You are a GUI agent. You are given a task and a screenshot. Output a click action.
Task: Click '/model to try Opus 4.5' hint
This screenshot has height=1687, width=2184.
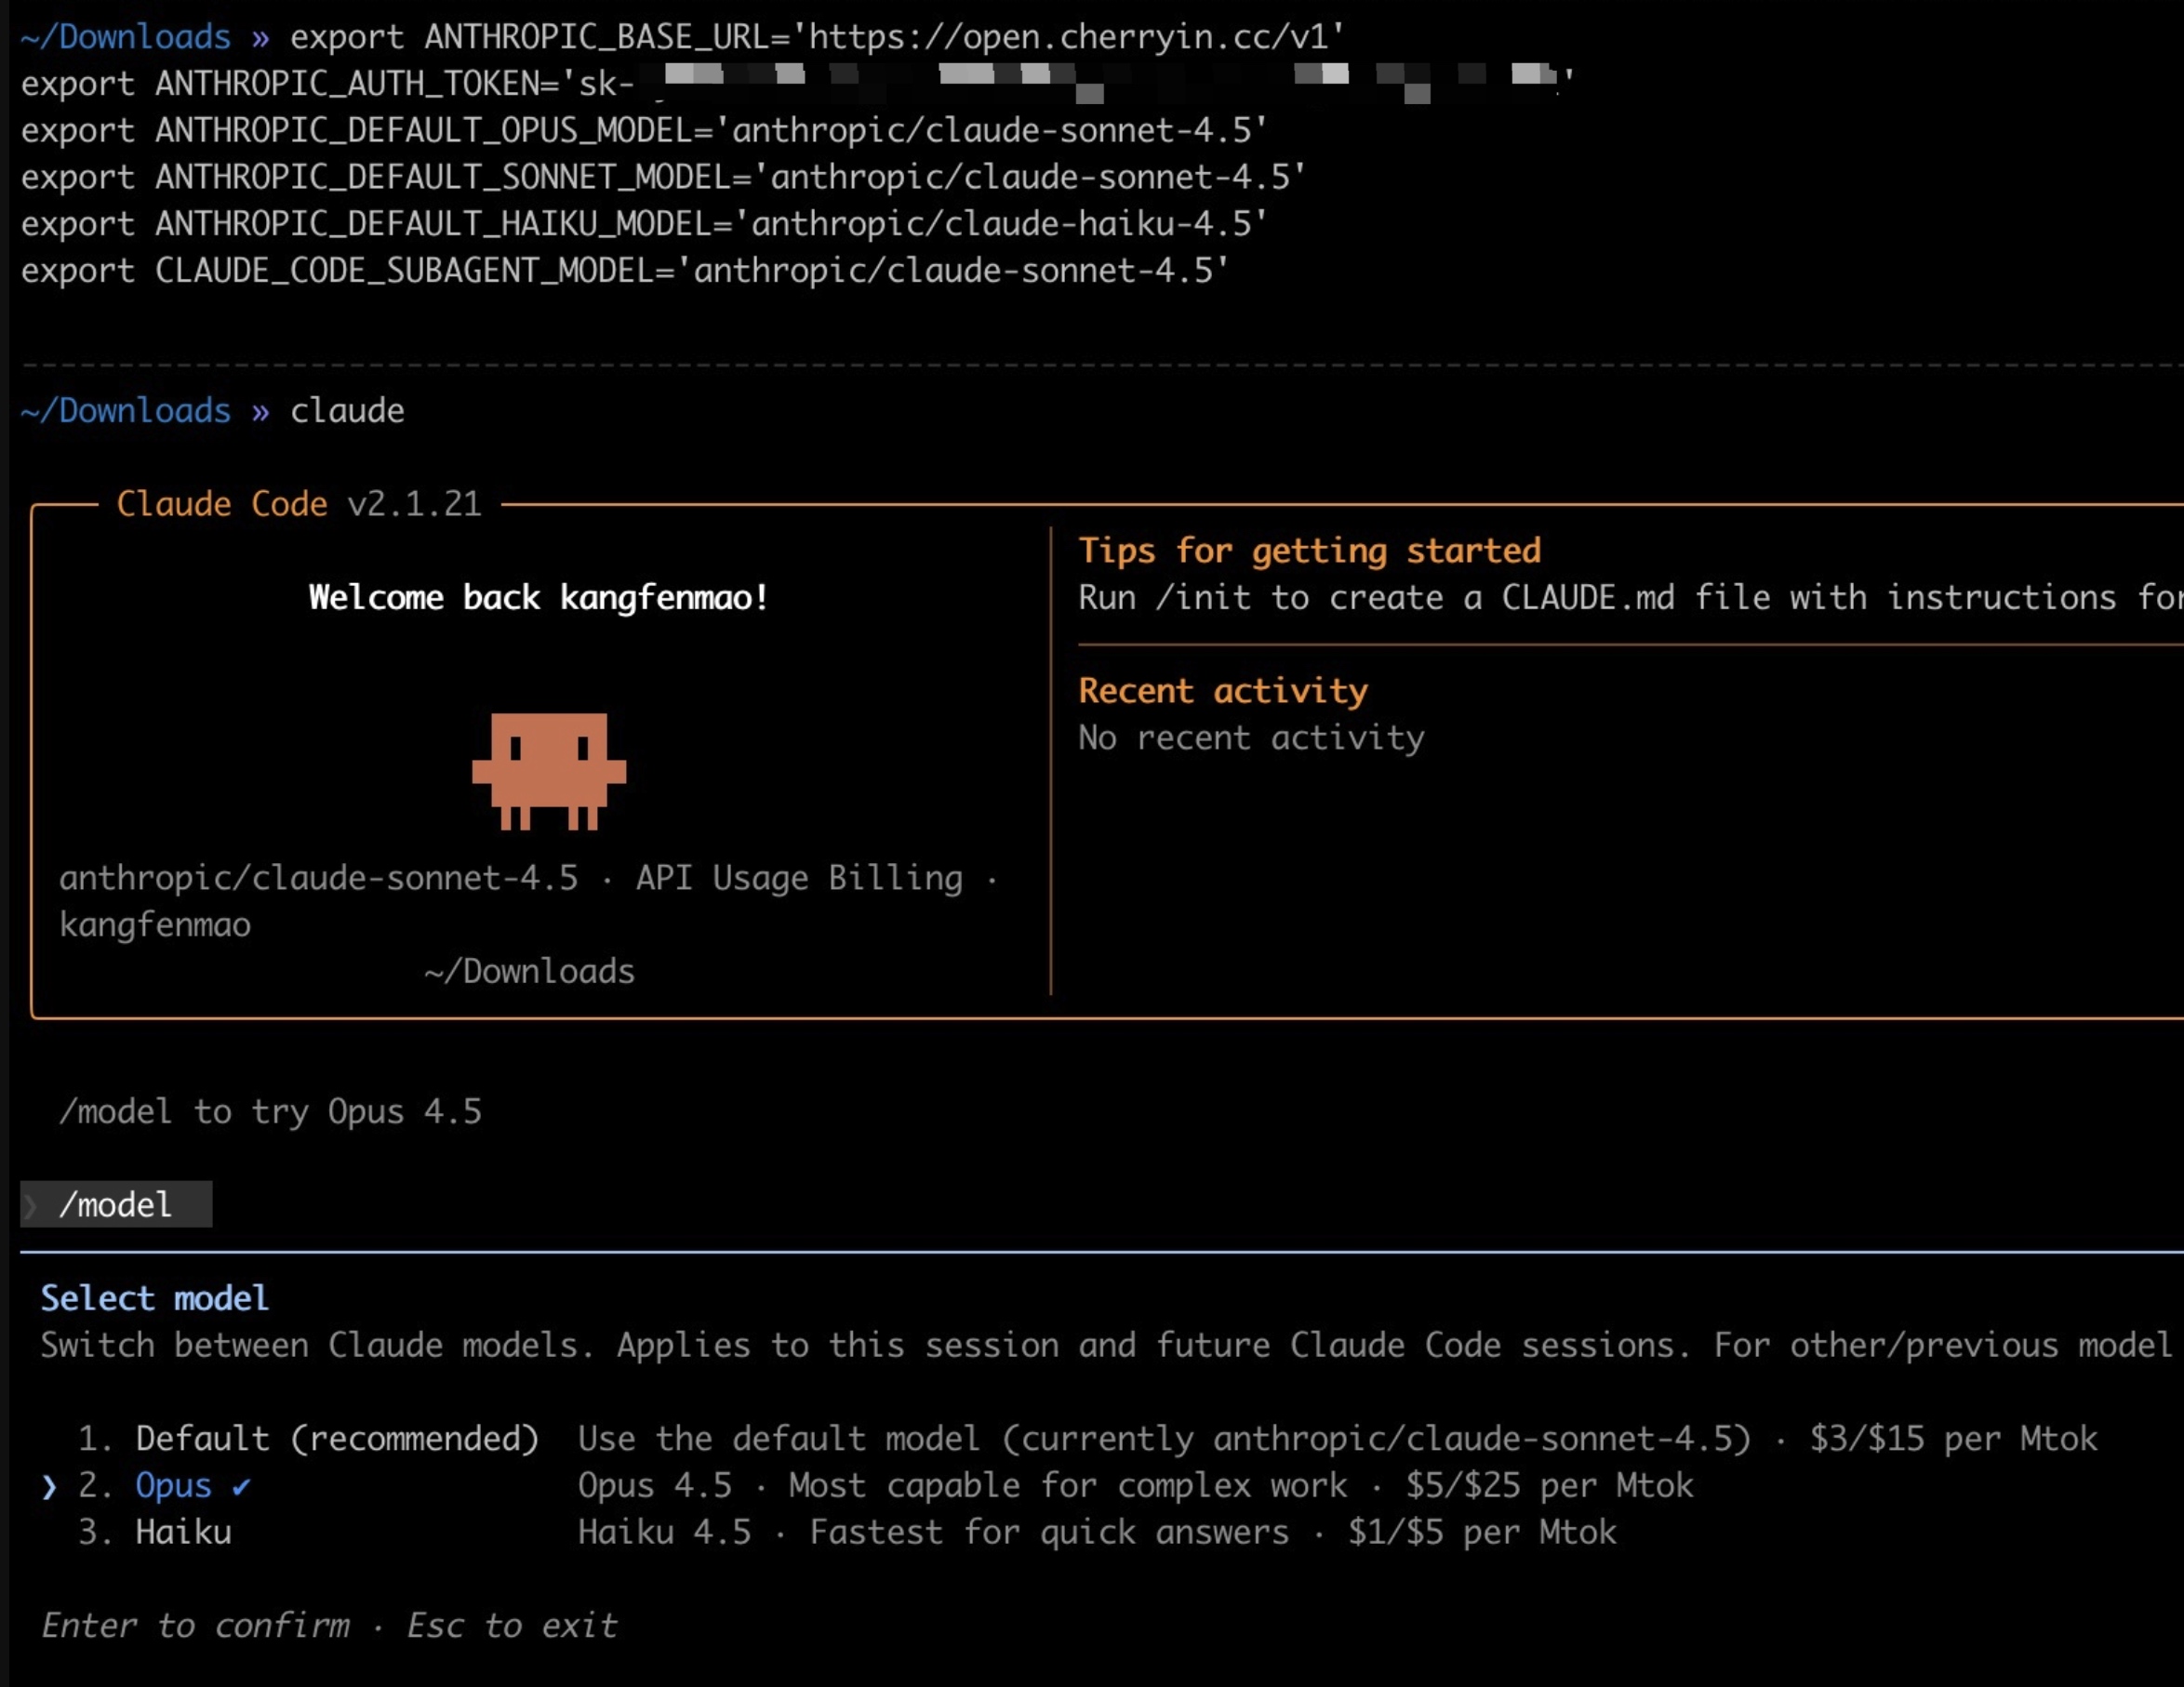tap(270, 1112)
